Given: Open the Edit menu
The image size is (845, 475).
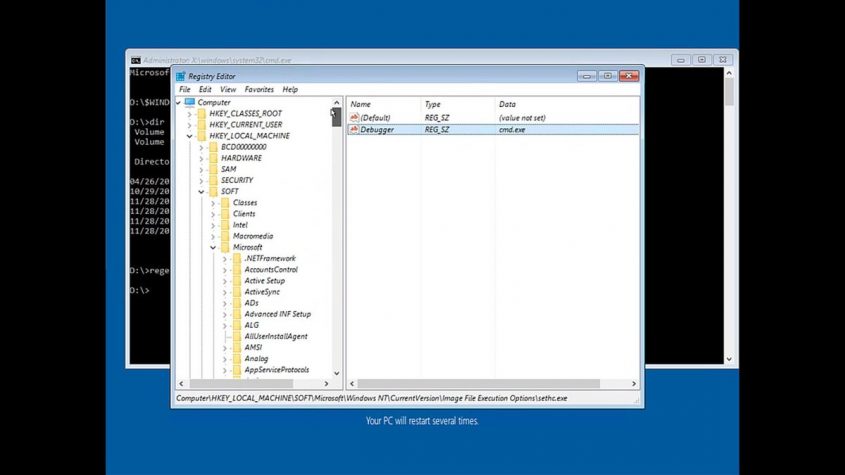Looking at the screenshot, I should click(205, 90).
